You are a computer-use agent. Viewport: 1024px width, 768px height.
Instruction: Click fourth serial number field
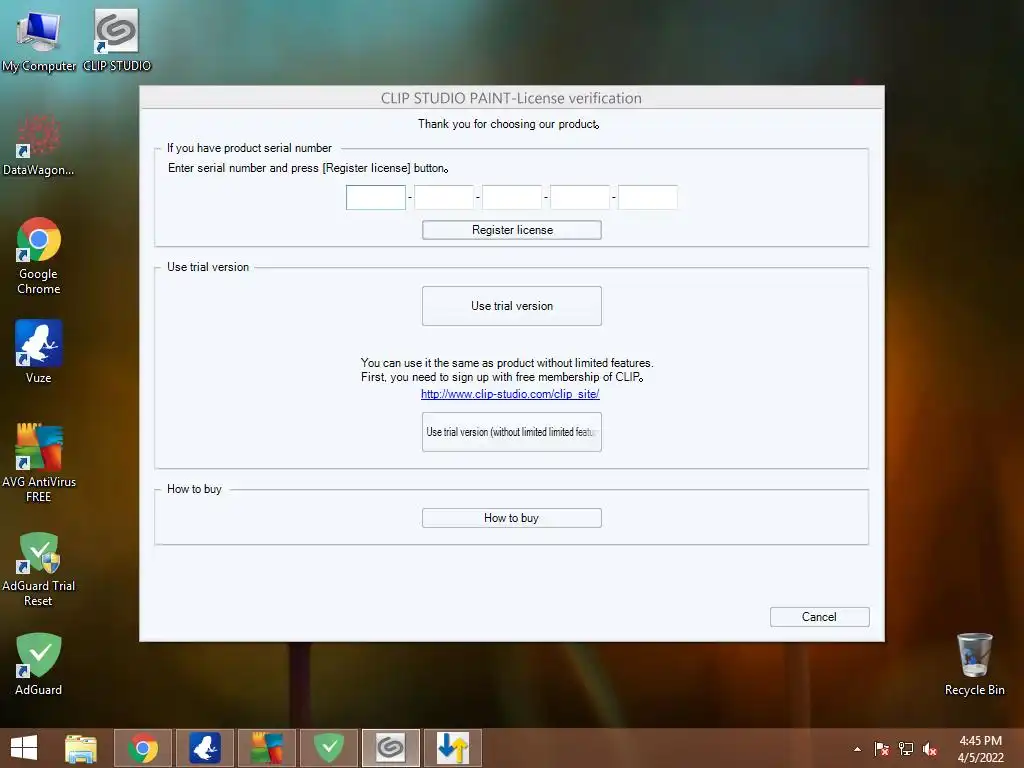click(580, 197)
